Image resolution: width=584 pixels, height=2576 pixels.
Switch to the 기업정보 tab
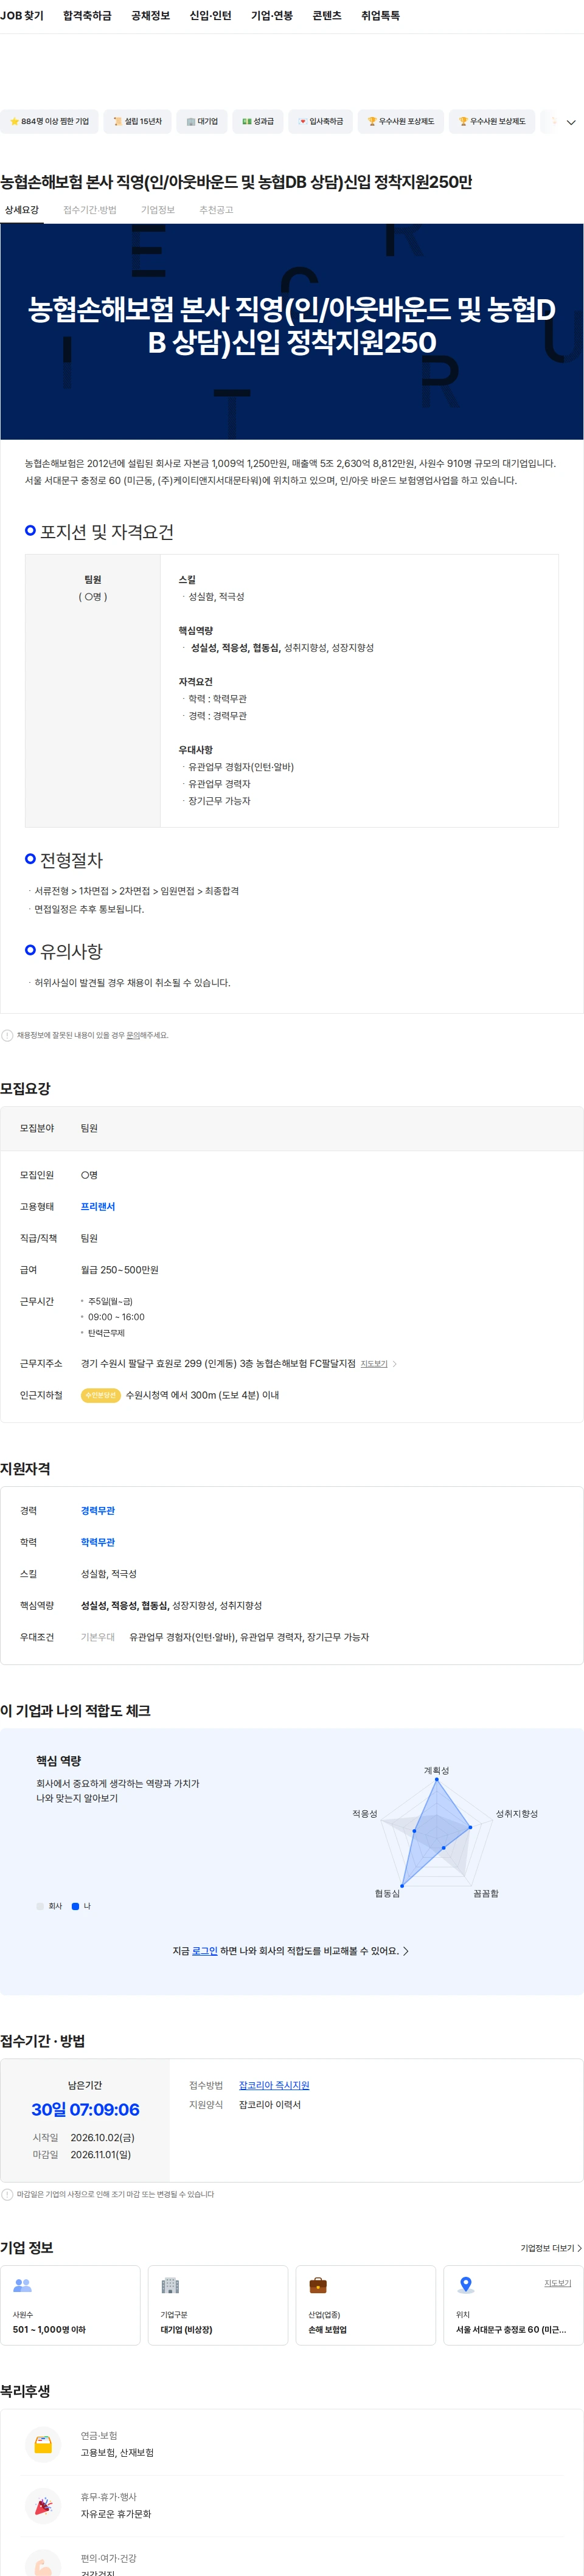pyautogui.click(x=158, y=210)
